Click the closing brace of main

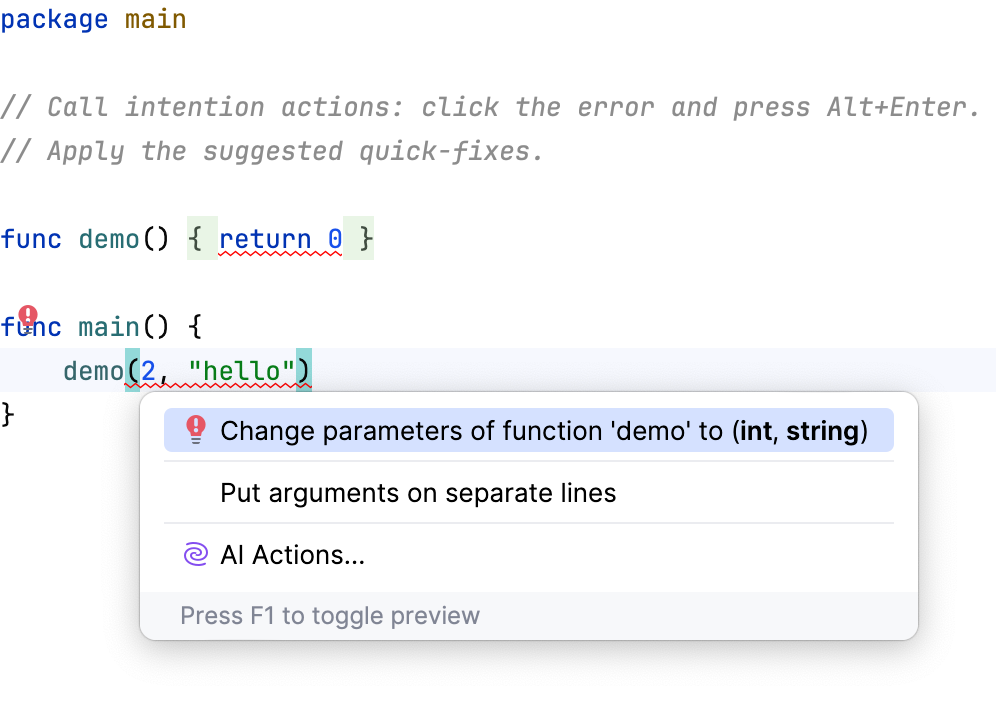(8, 414)
